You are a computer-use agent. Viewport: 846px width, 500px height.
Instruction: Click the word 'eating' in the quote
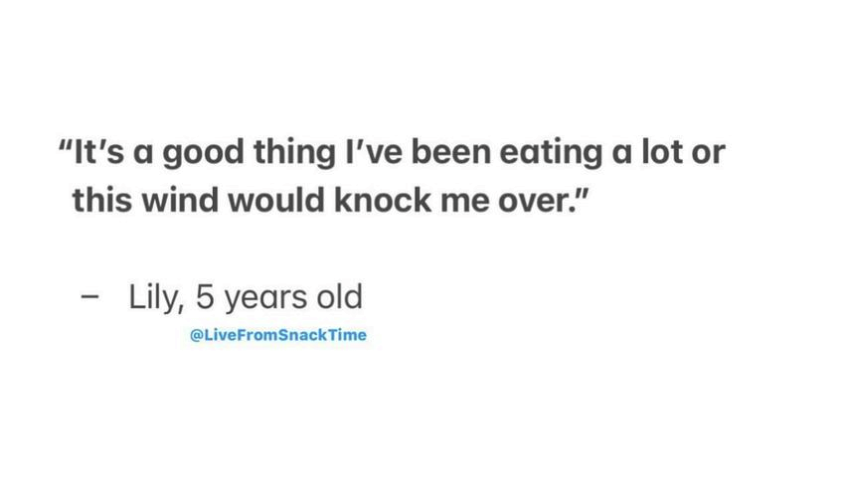pyautogui.click(x=550, y=154)
